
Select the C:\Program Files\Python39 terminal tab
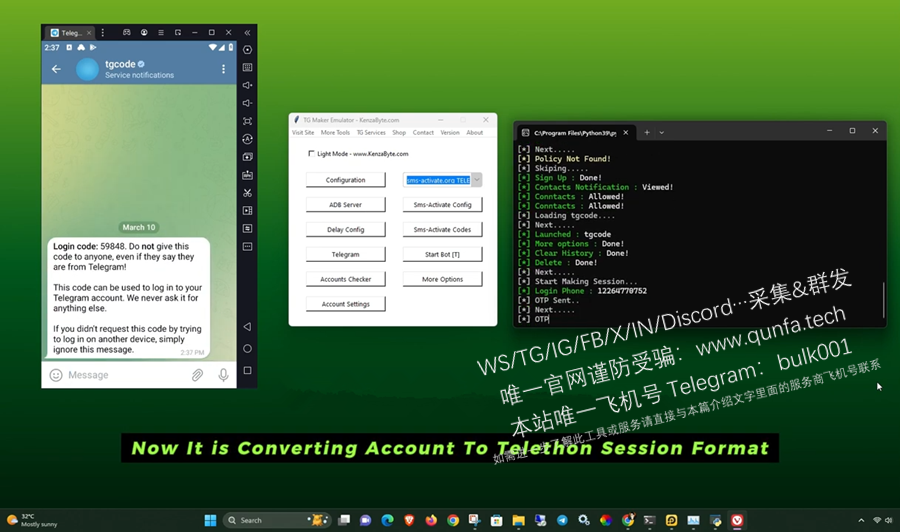click(x=575, y=133)
